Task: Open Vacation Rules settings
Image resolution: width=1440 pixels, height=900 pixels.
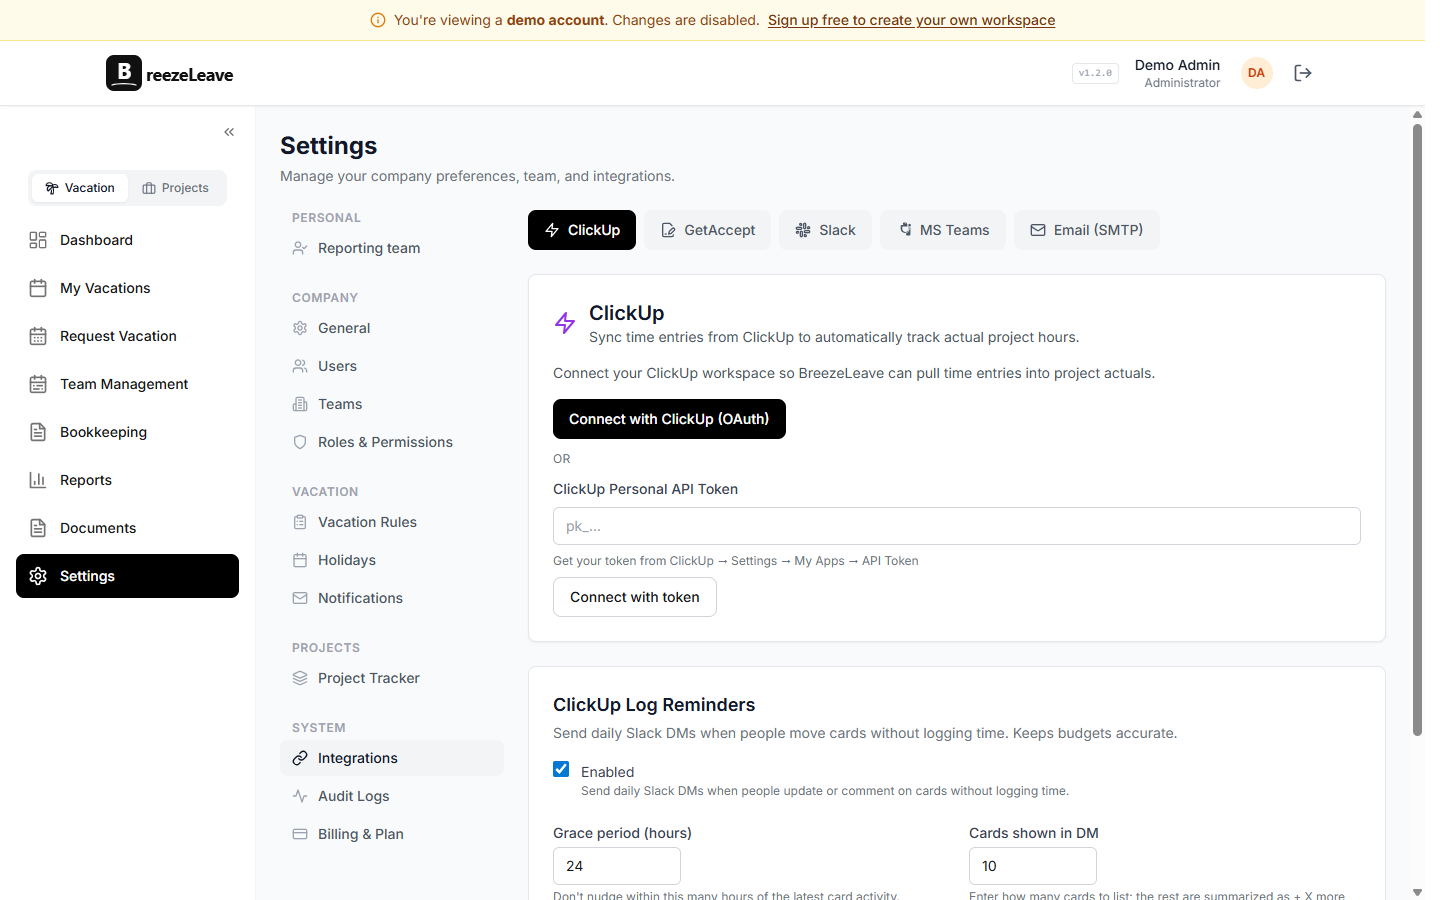Action: pos(392,522)
